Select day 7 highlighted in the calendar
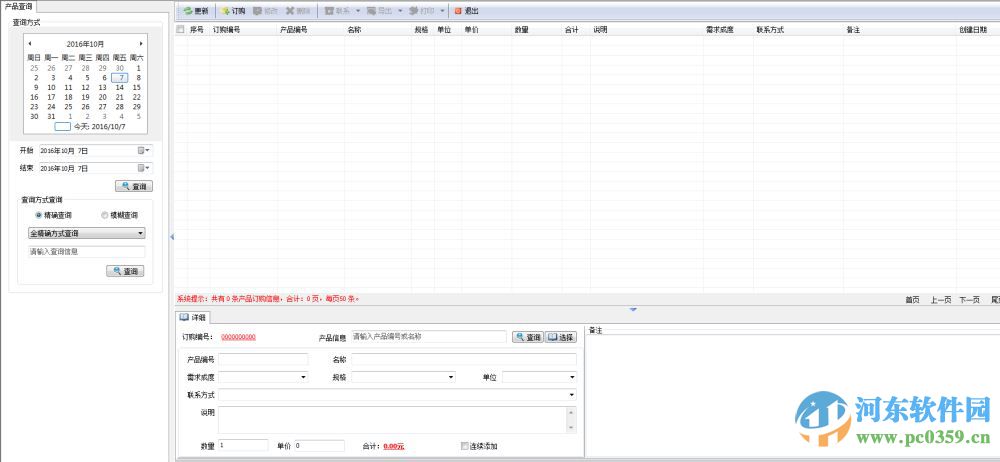The image size is (1000, 462). tap(120, 78)
